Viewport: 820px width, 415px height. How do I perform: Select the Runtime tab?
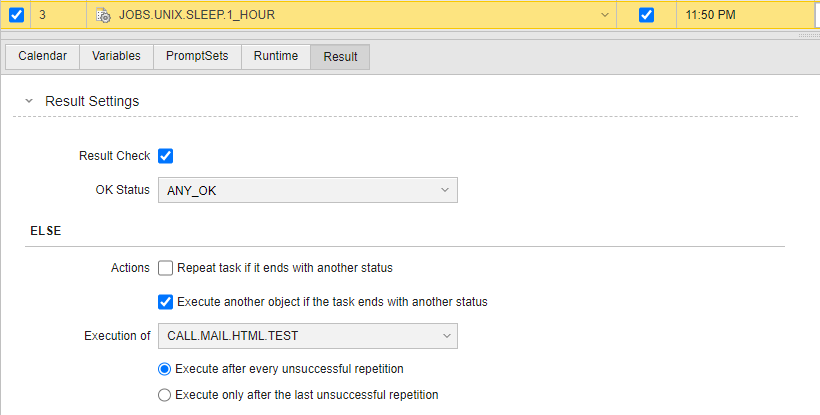pyautogui.click(x=276, y=56)
